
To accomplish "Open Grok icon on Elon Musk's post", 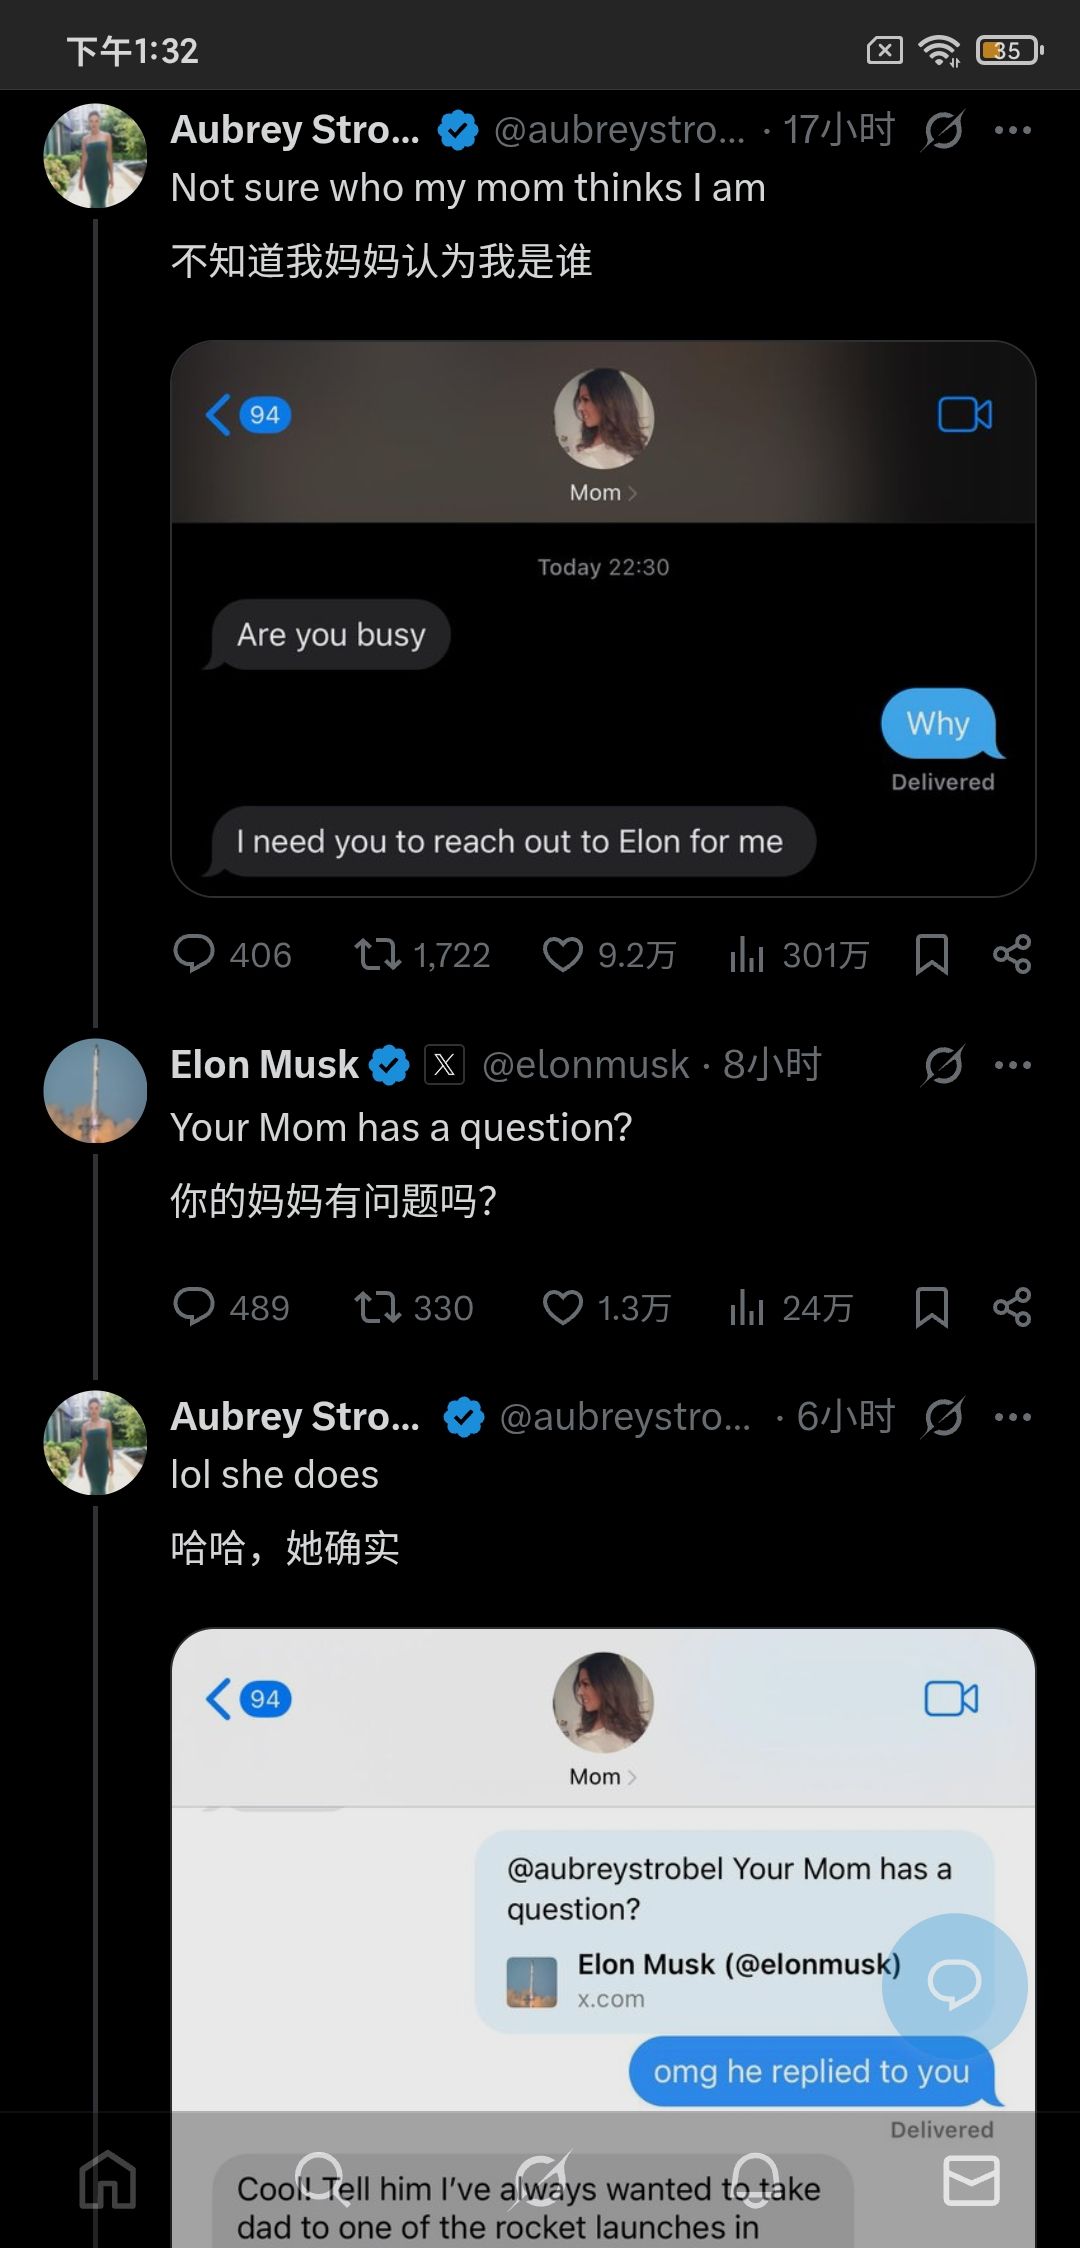I will pyautogui.click(x=943, y=1065).
